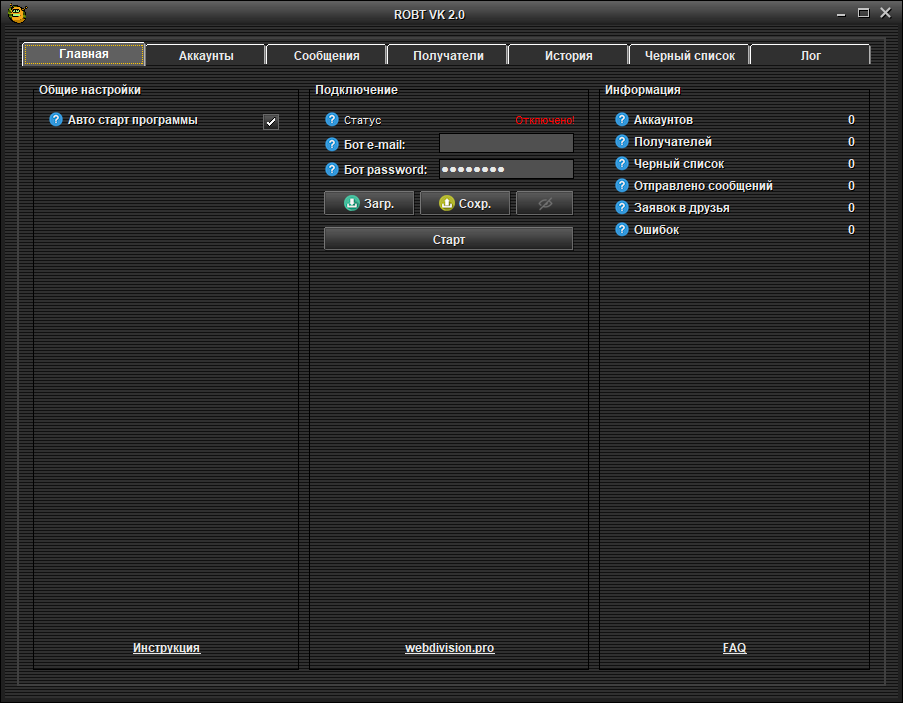Screen dimensions: 903x703
Task: Open the Сообщения tab
Action: pyautogui.click(x=326, y=56)
